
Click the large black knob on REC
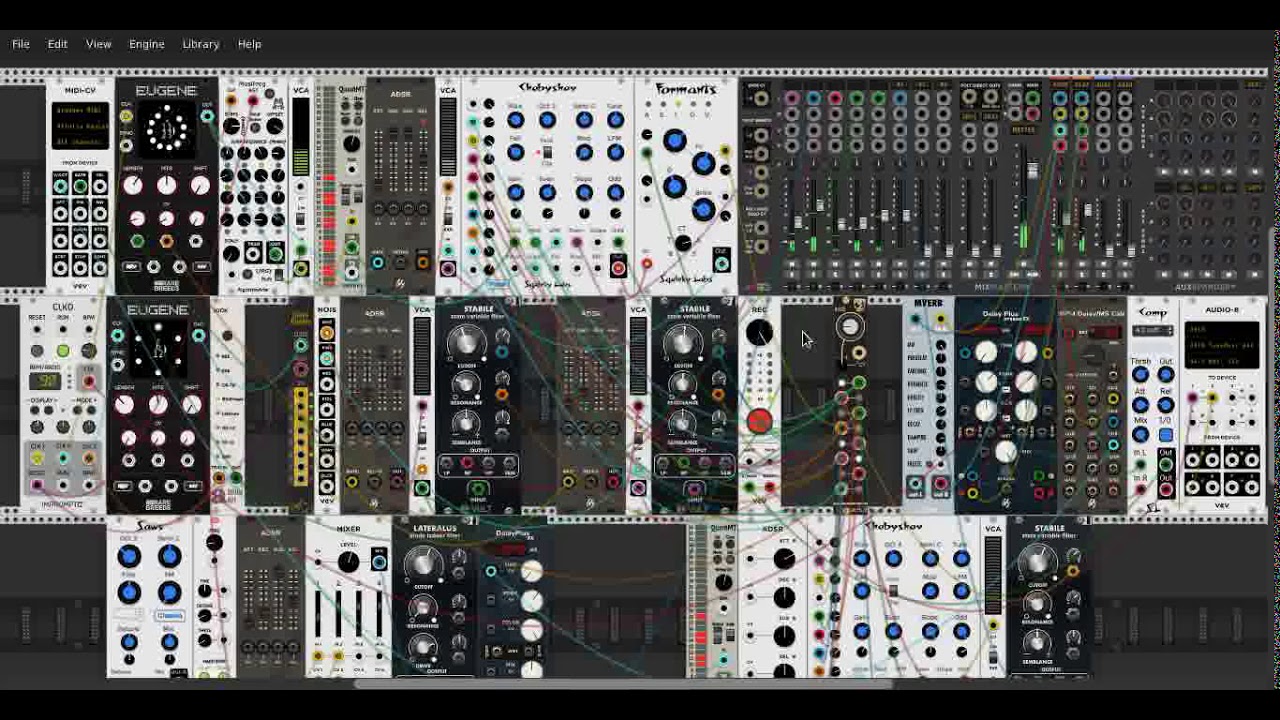759,333
